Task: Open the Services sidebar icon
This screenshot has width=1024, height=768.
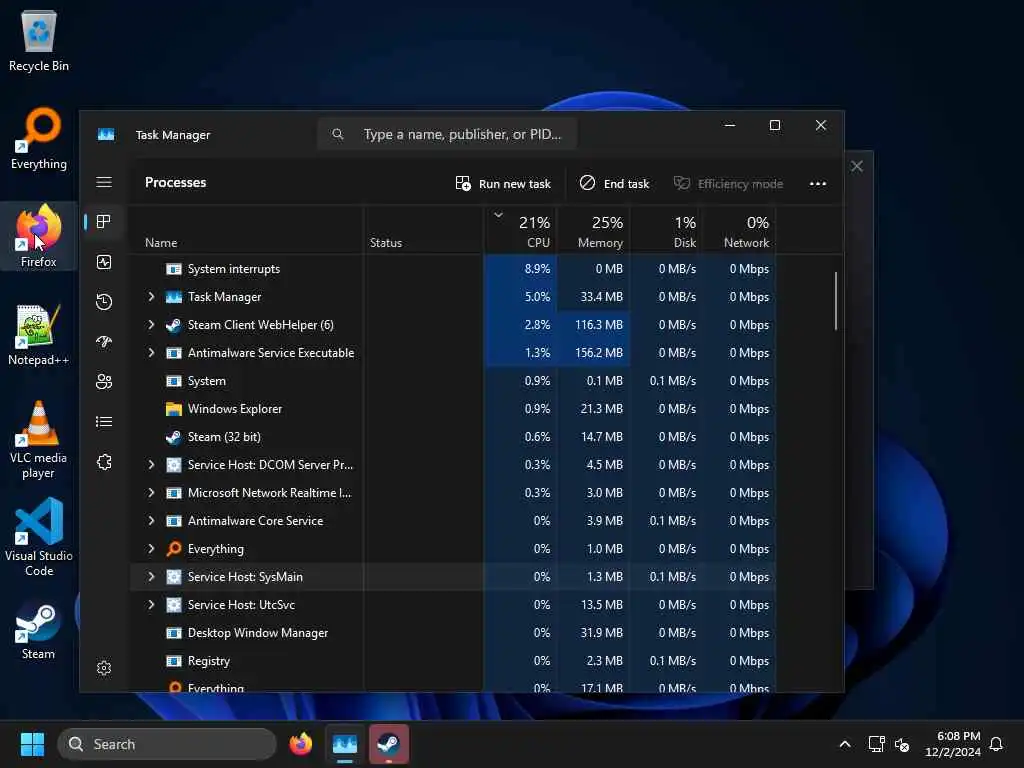Action: [104, 462]
